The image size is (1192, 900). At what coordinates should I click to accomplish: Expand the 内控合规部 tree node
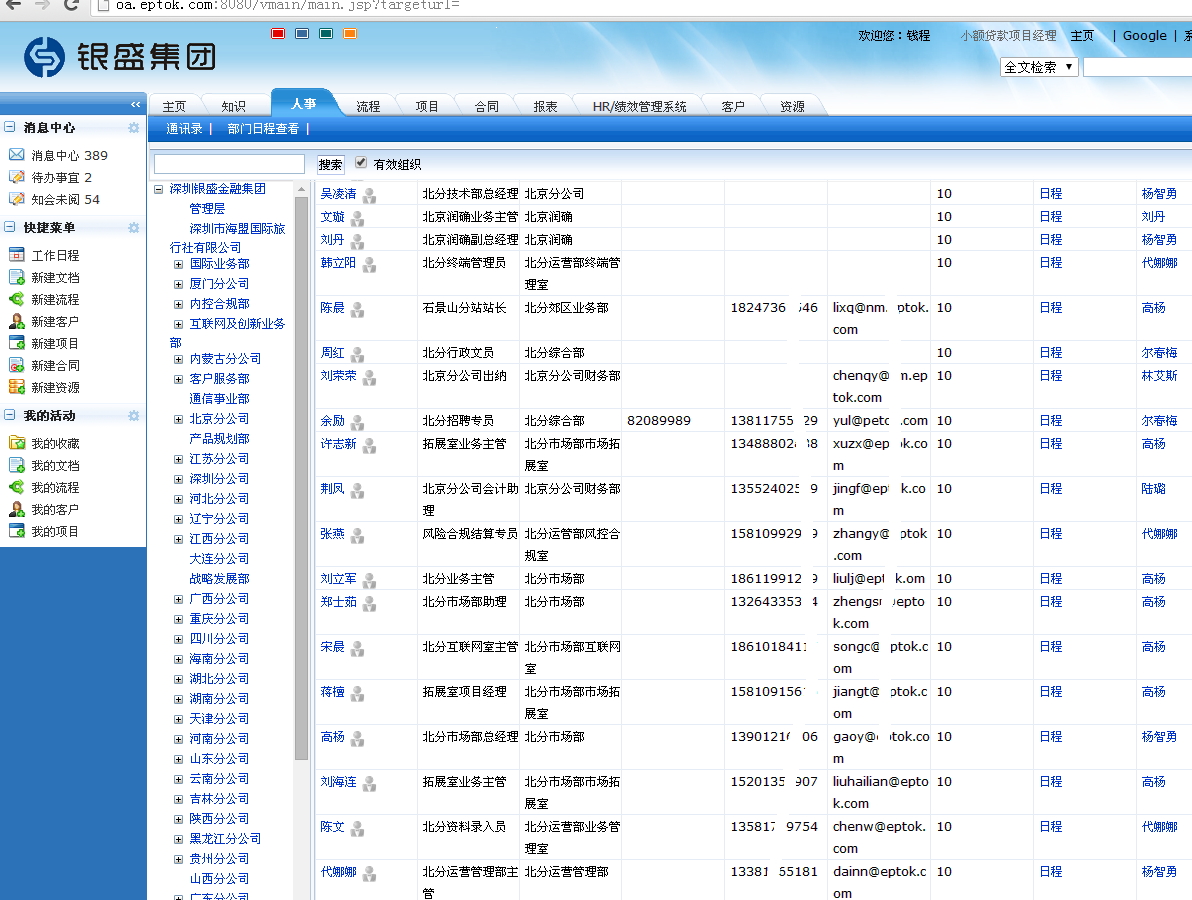tap(179, 304)
